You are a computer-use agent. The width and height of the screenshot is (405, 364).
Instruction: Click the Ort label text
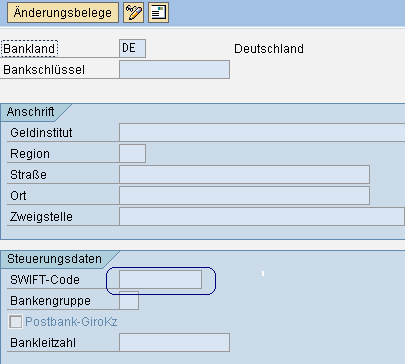coord(18,196)
